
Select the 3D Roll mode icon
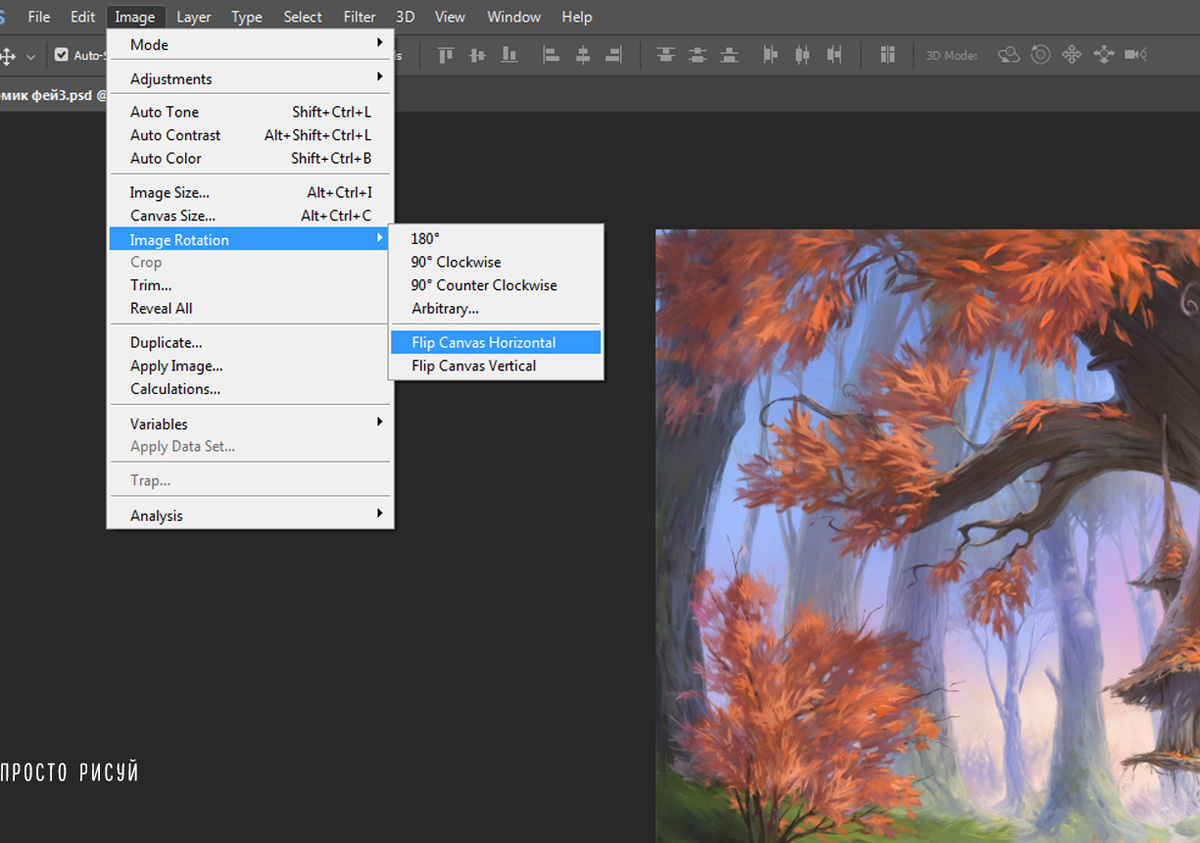tap(1040, 55)
